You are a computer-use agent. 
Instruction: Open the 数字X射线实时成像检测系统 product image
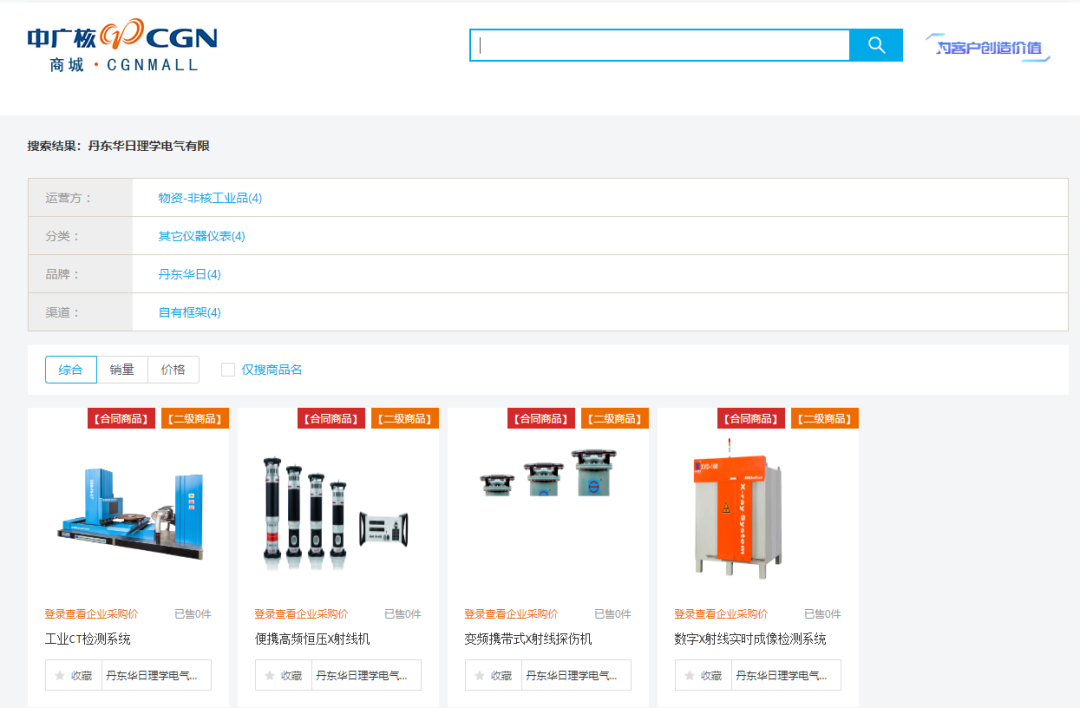click(737, 508)
